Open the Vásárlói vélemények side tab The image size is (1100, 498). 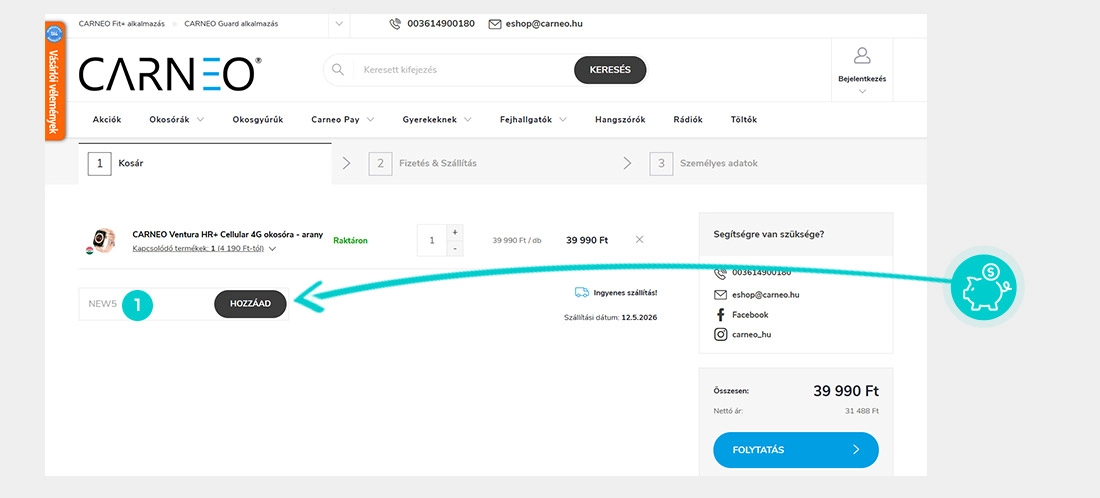55,81
